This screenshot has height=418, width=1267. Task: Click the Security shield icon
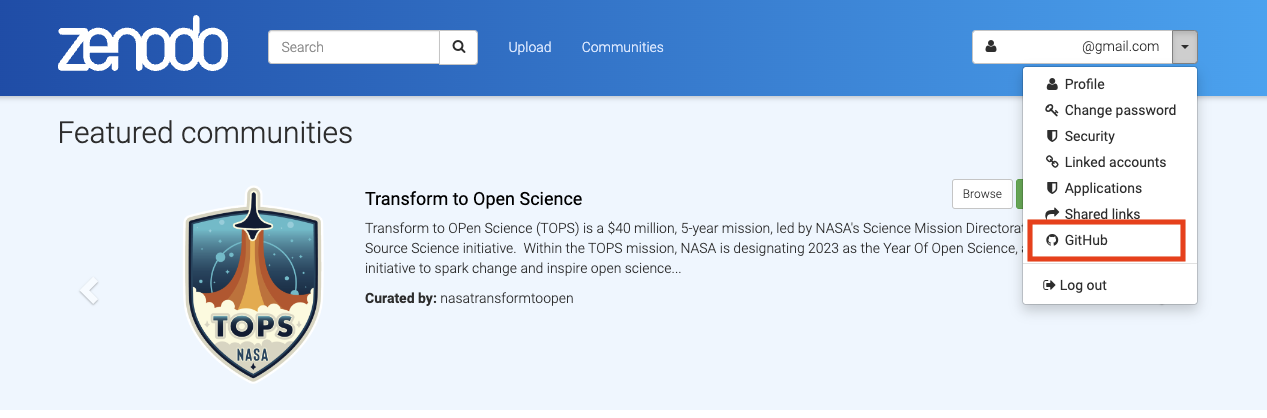point(1051,136)
